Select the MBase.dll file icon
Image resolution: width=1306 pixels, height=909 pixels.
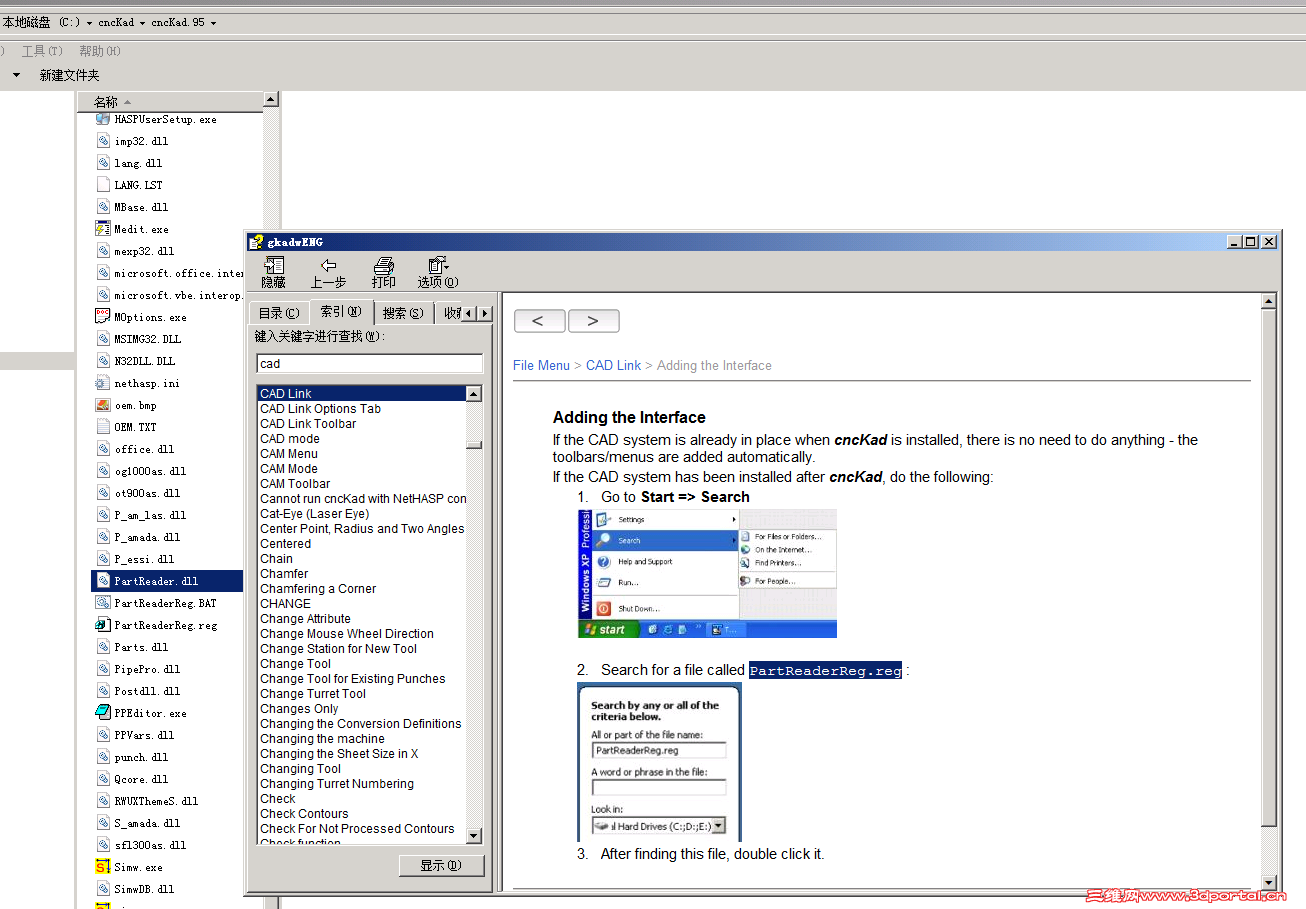tap(103, 207)
